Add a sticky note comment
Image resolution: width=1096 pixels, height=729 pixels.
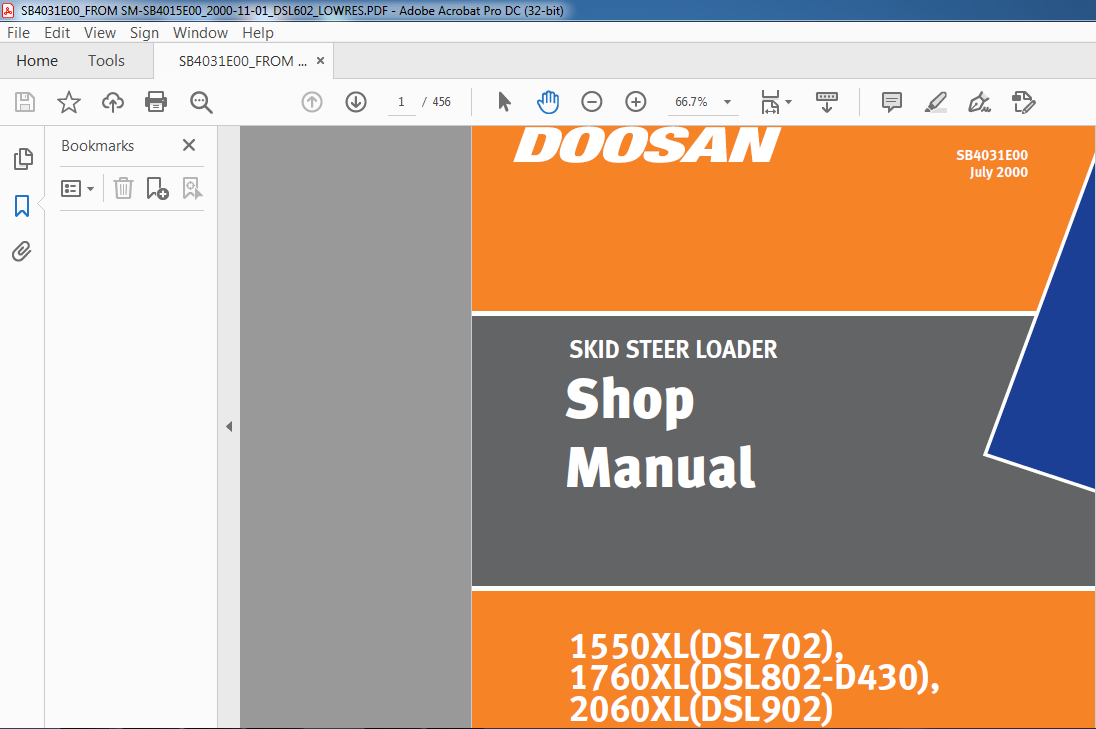[892, 102]
